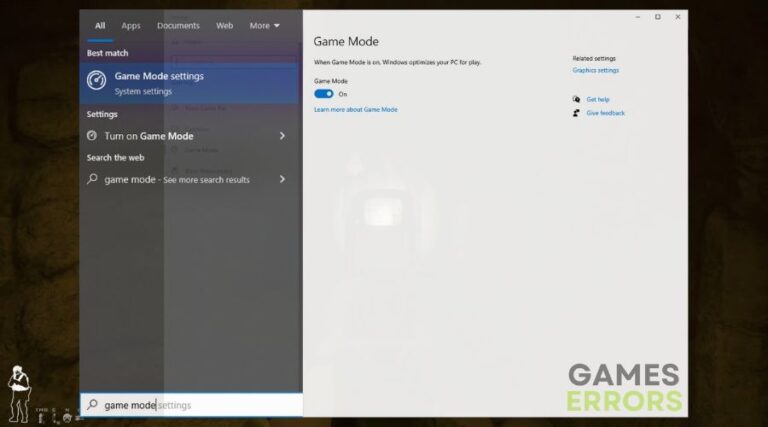Open the Get help link
Viewport: 768px width, 427px height.
(x=598, y=100)
